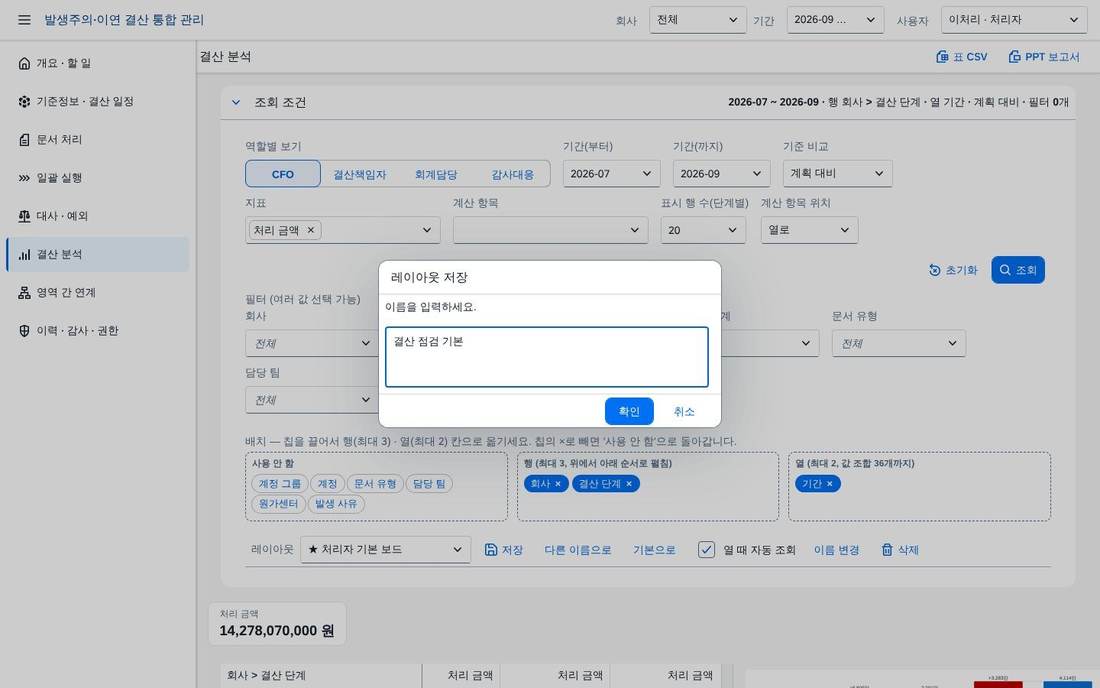This screenshot has width=1100, height=688.
Task: Click the 다른 이름으로 link
Action: (x=577, y=550)
